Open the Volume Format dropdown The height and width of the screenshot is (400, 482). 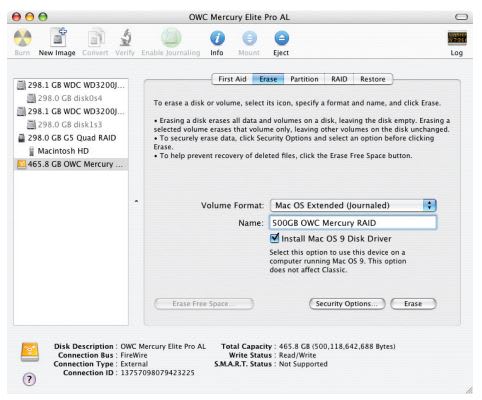(353, 205)
